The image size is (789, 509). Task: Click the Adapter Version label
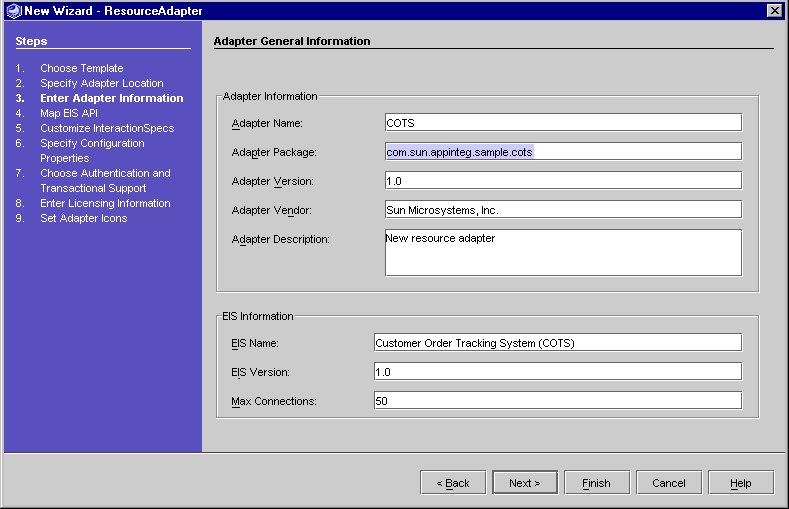(x=272, y=181)
